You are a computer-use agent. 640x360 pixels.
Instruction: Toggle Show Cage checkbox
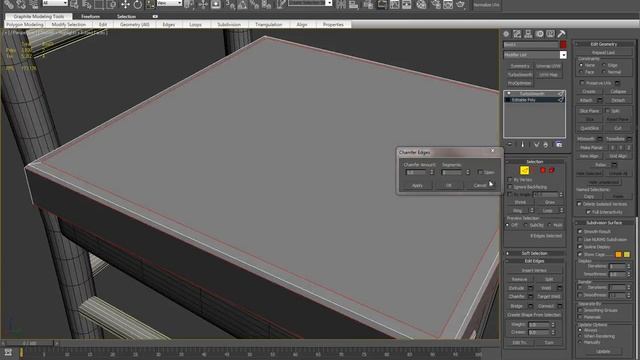(580, 254)
